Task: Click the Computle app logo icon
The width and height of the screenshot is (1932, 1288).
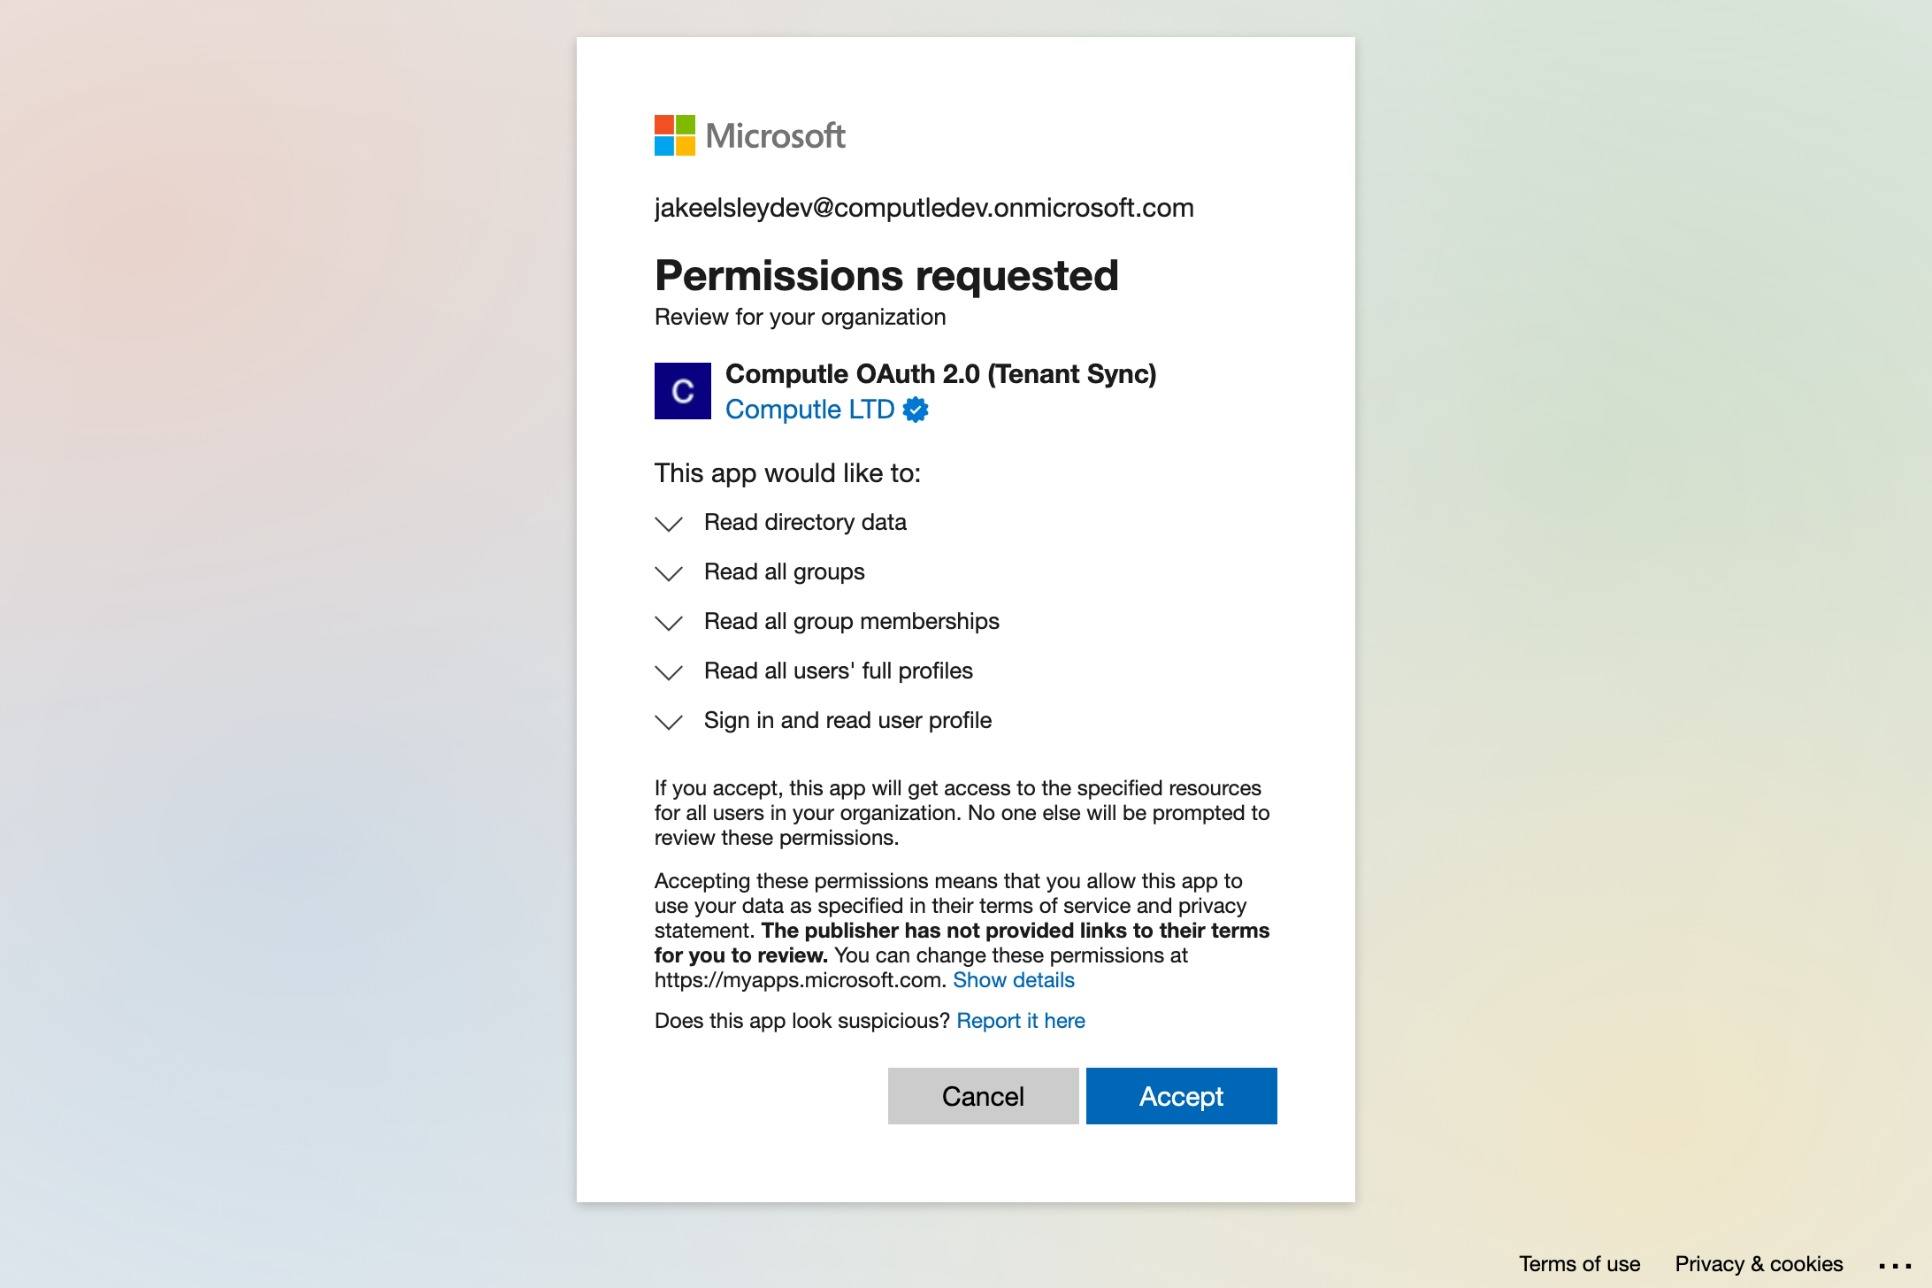Action: click(682, 391)
